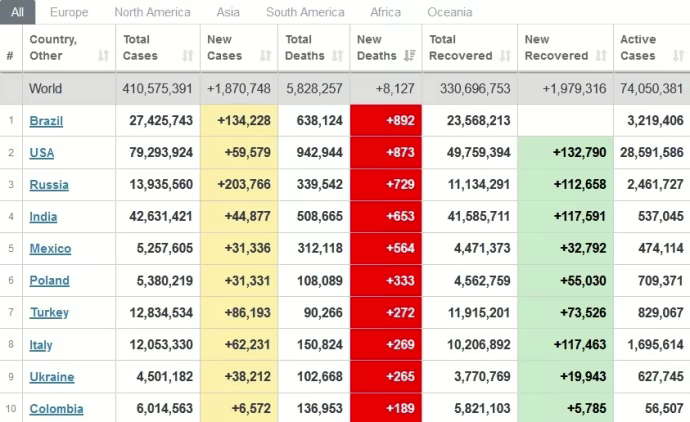Screen dimensions: 690x422
Task: Switch to the Europe tab
Action: point(69,12)
